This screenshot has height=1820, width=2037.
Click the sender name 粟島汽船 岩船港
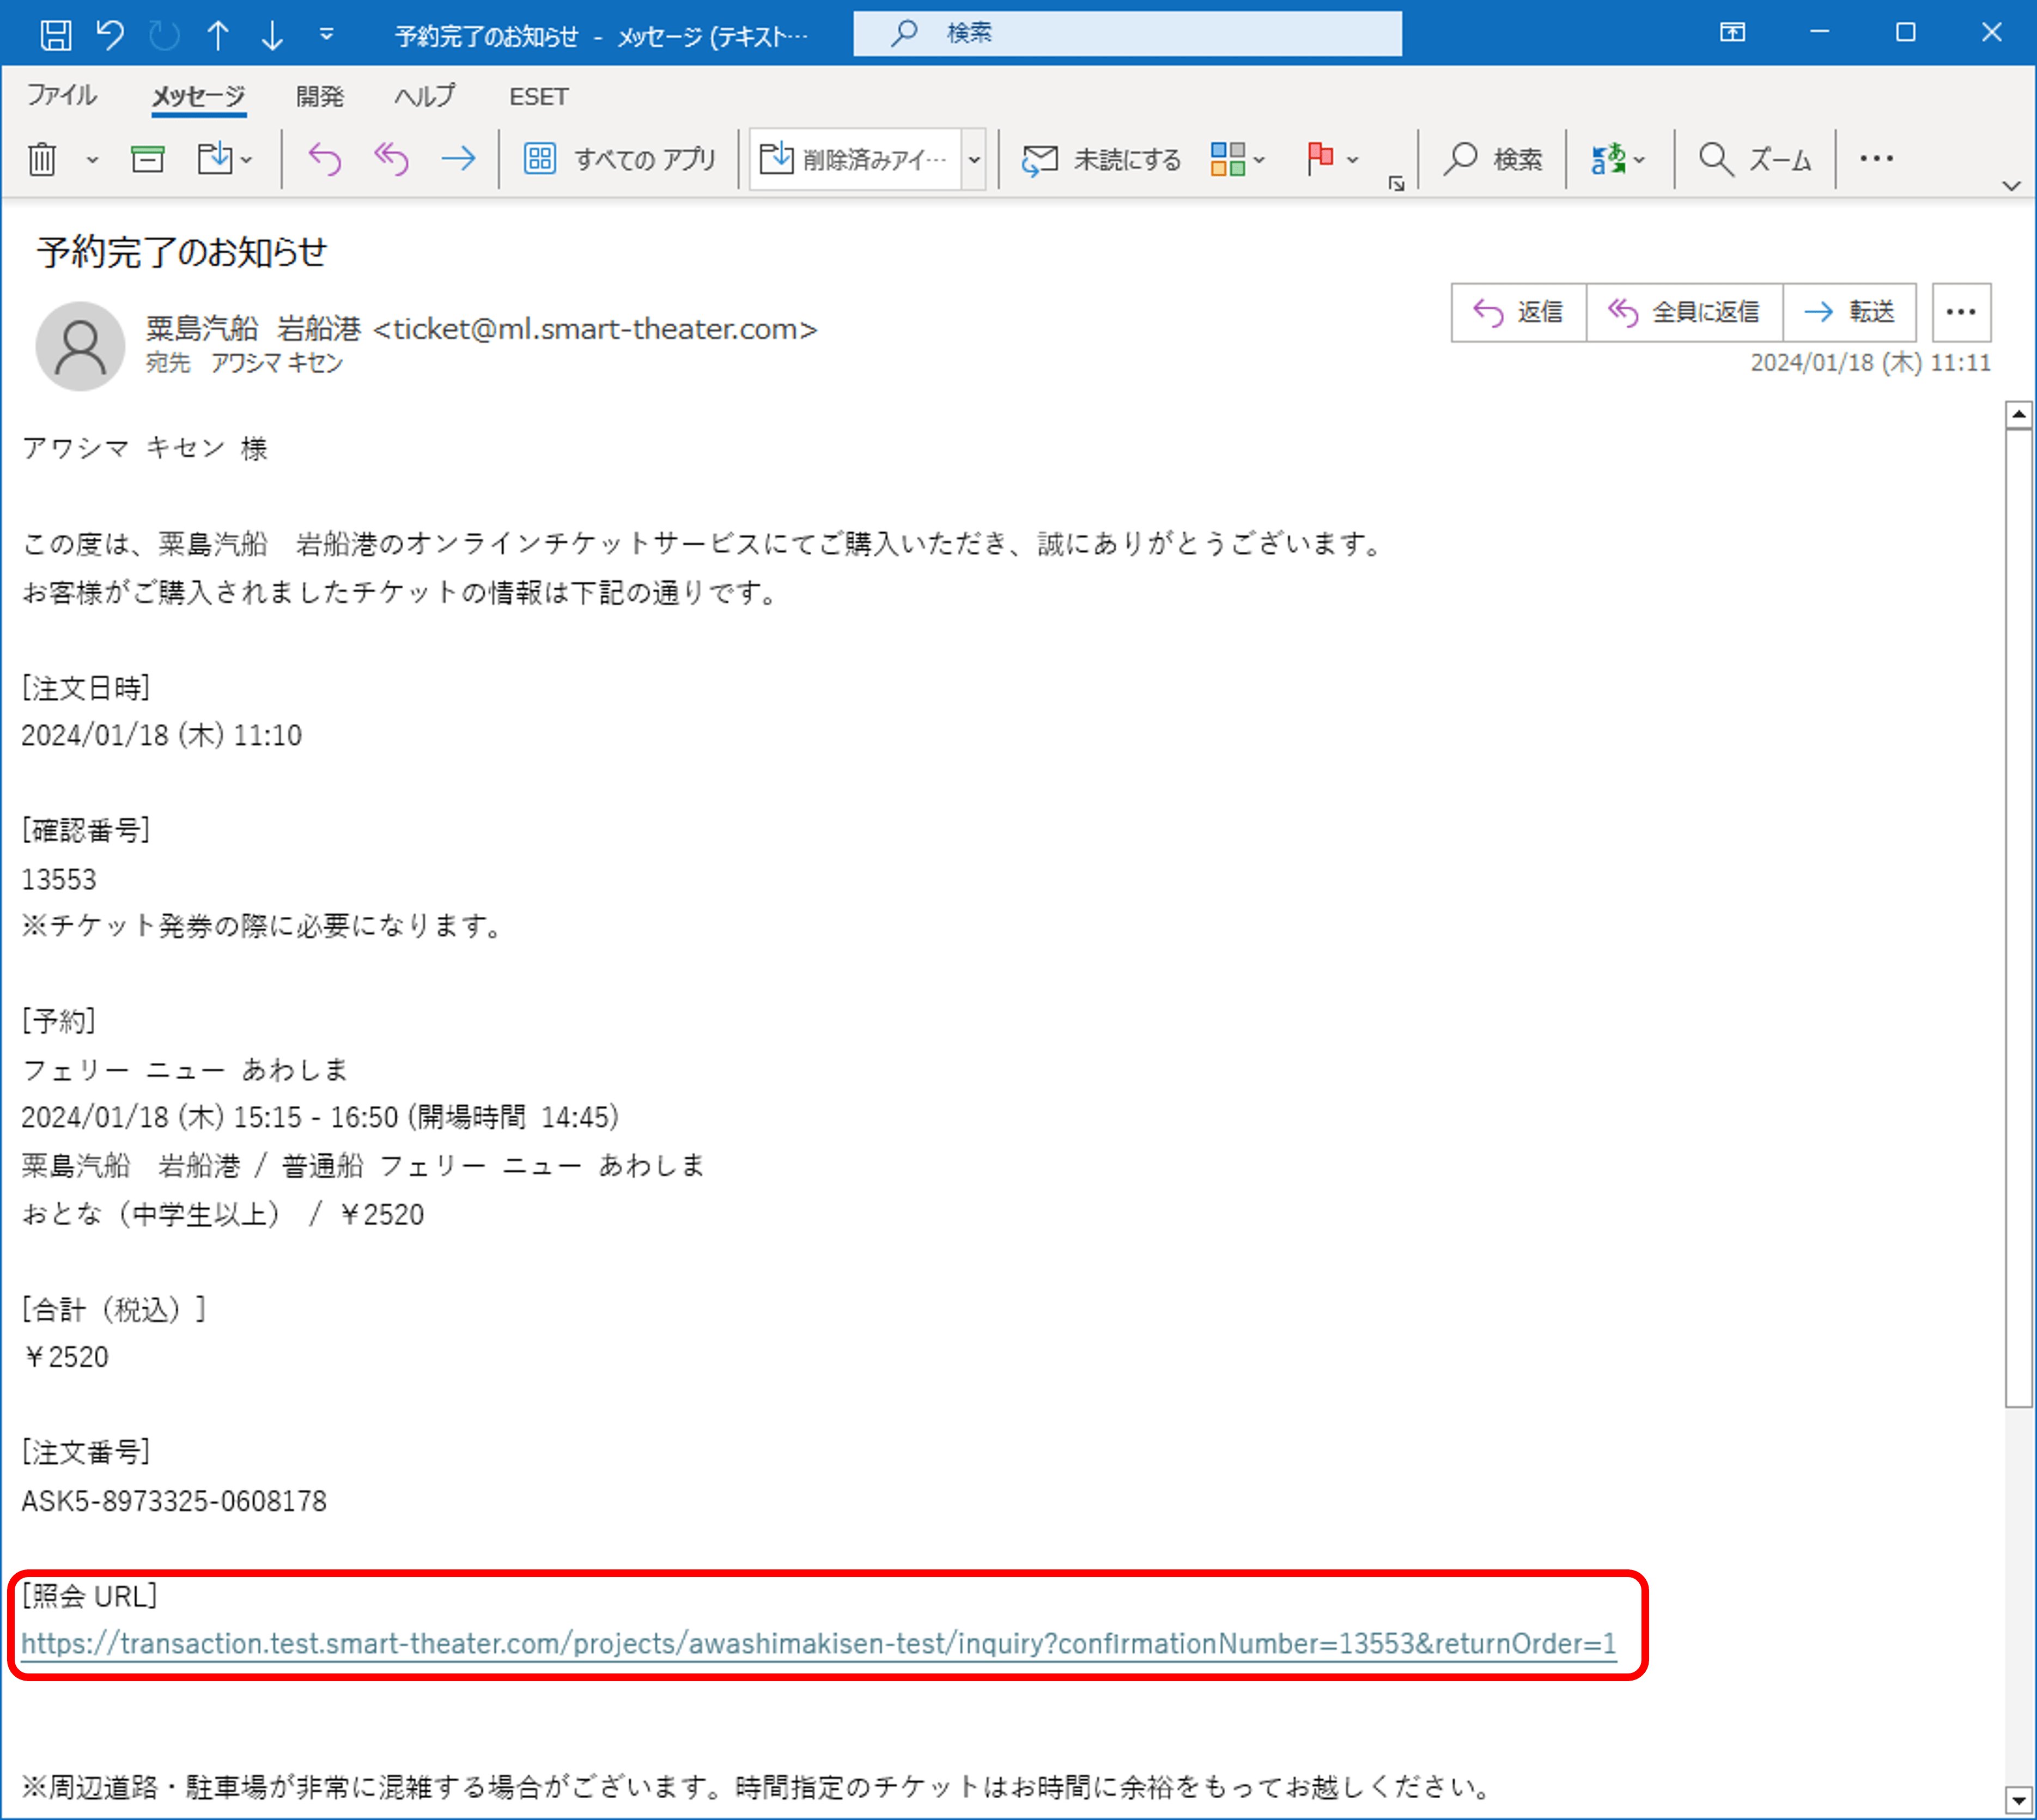253,328
